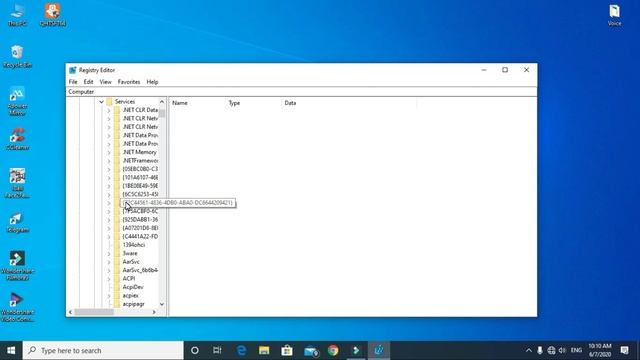
Task: Click the Type here to search box
Action: 103,351
